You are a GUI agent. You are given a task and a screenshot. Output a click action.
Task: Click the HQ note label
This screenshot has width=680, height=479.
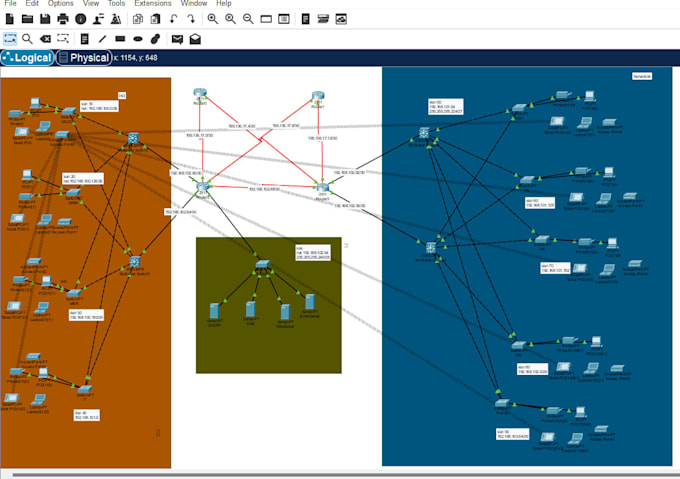click(122, 95)
